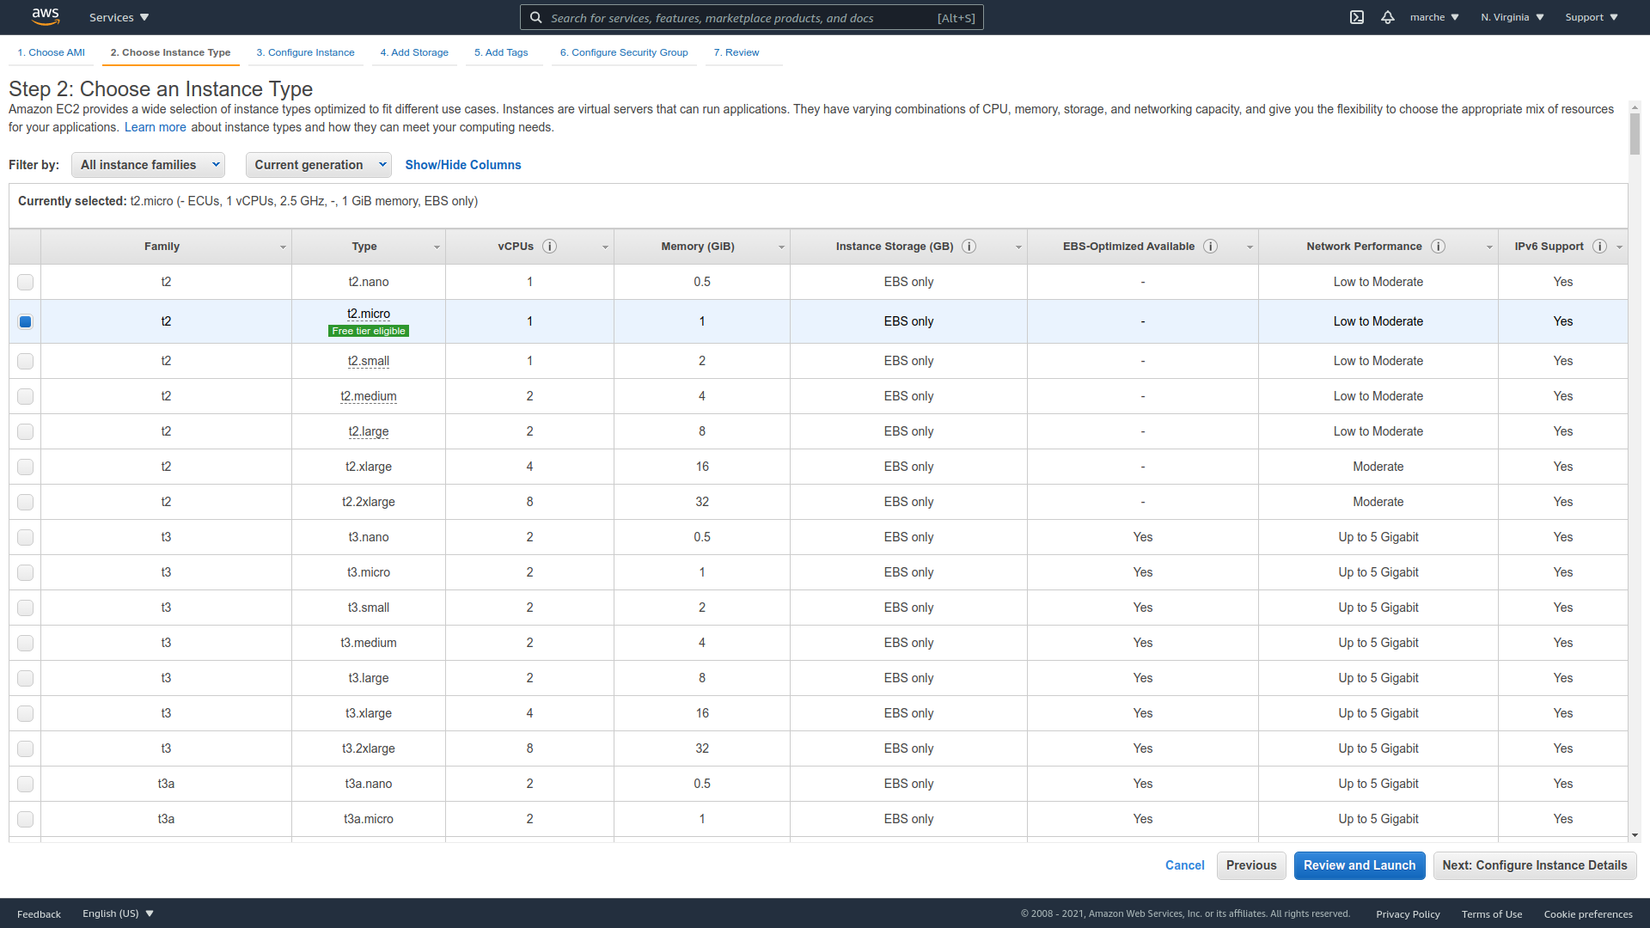Click the EBS-Optimized Available info icon
Screen dimensions: 1650x928
coord(1210,246)
